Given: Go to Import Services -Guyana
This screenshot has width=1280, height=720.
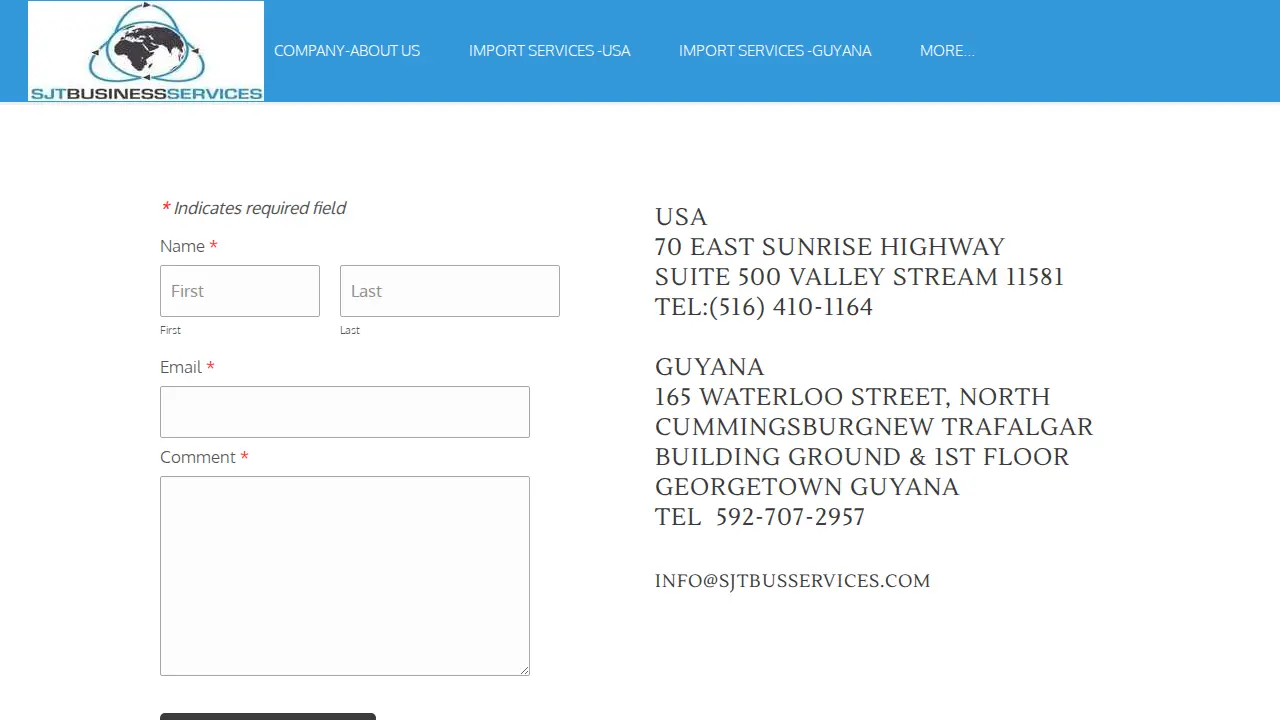Looking at the screenshot, I should pos(775,51).
